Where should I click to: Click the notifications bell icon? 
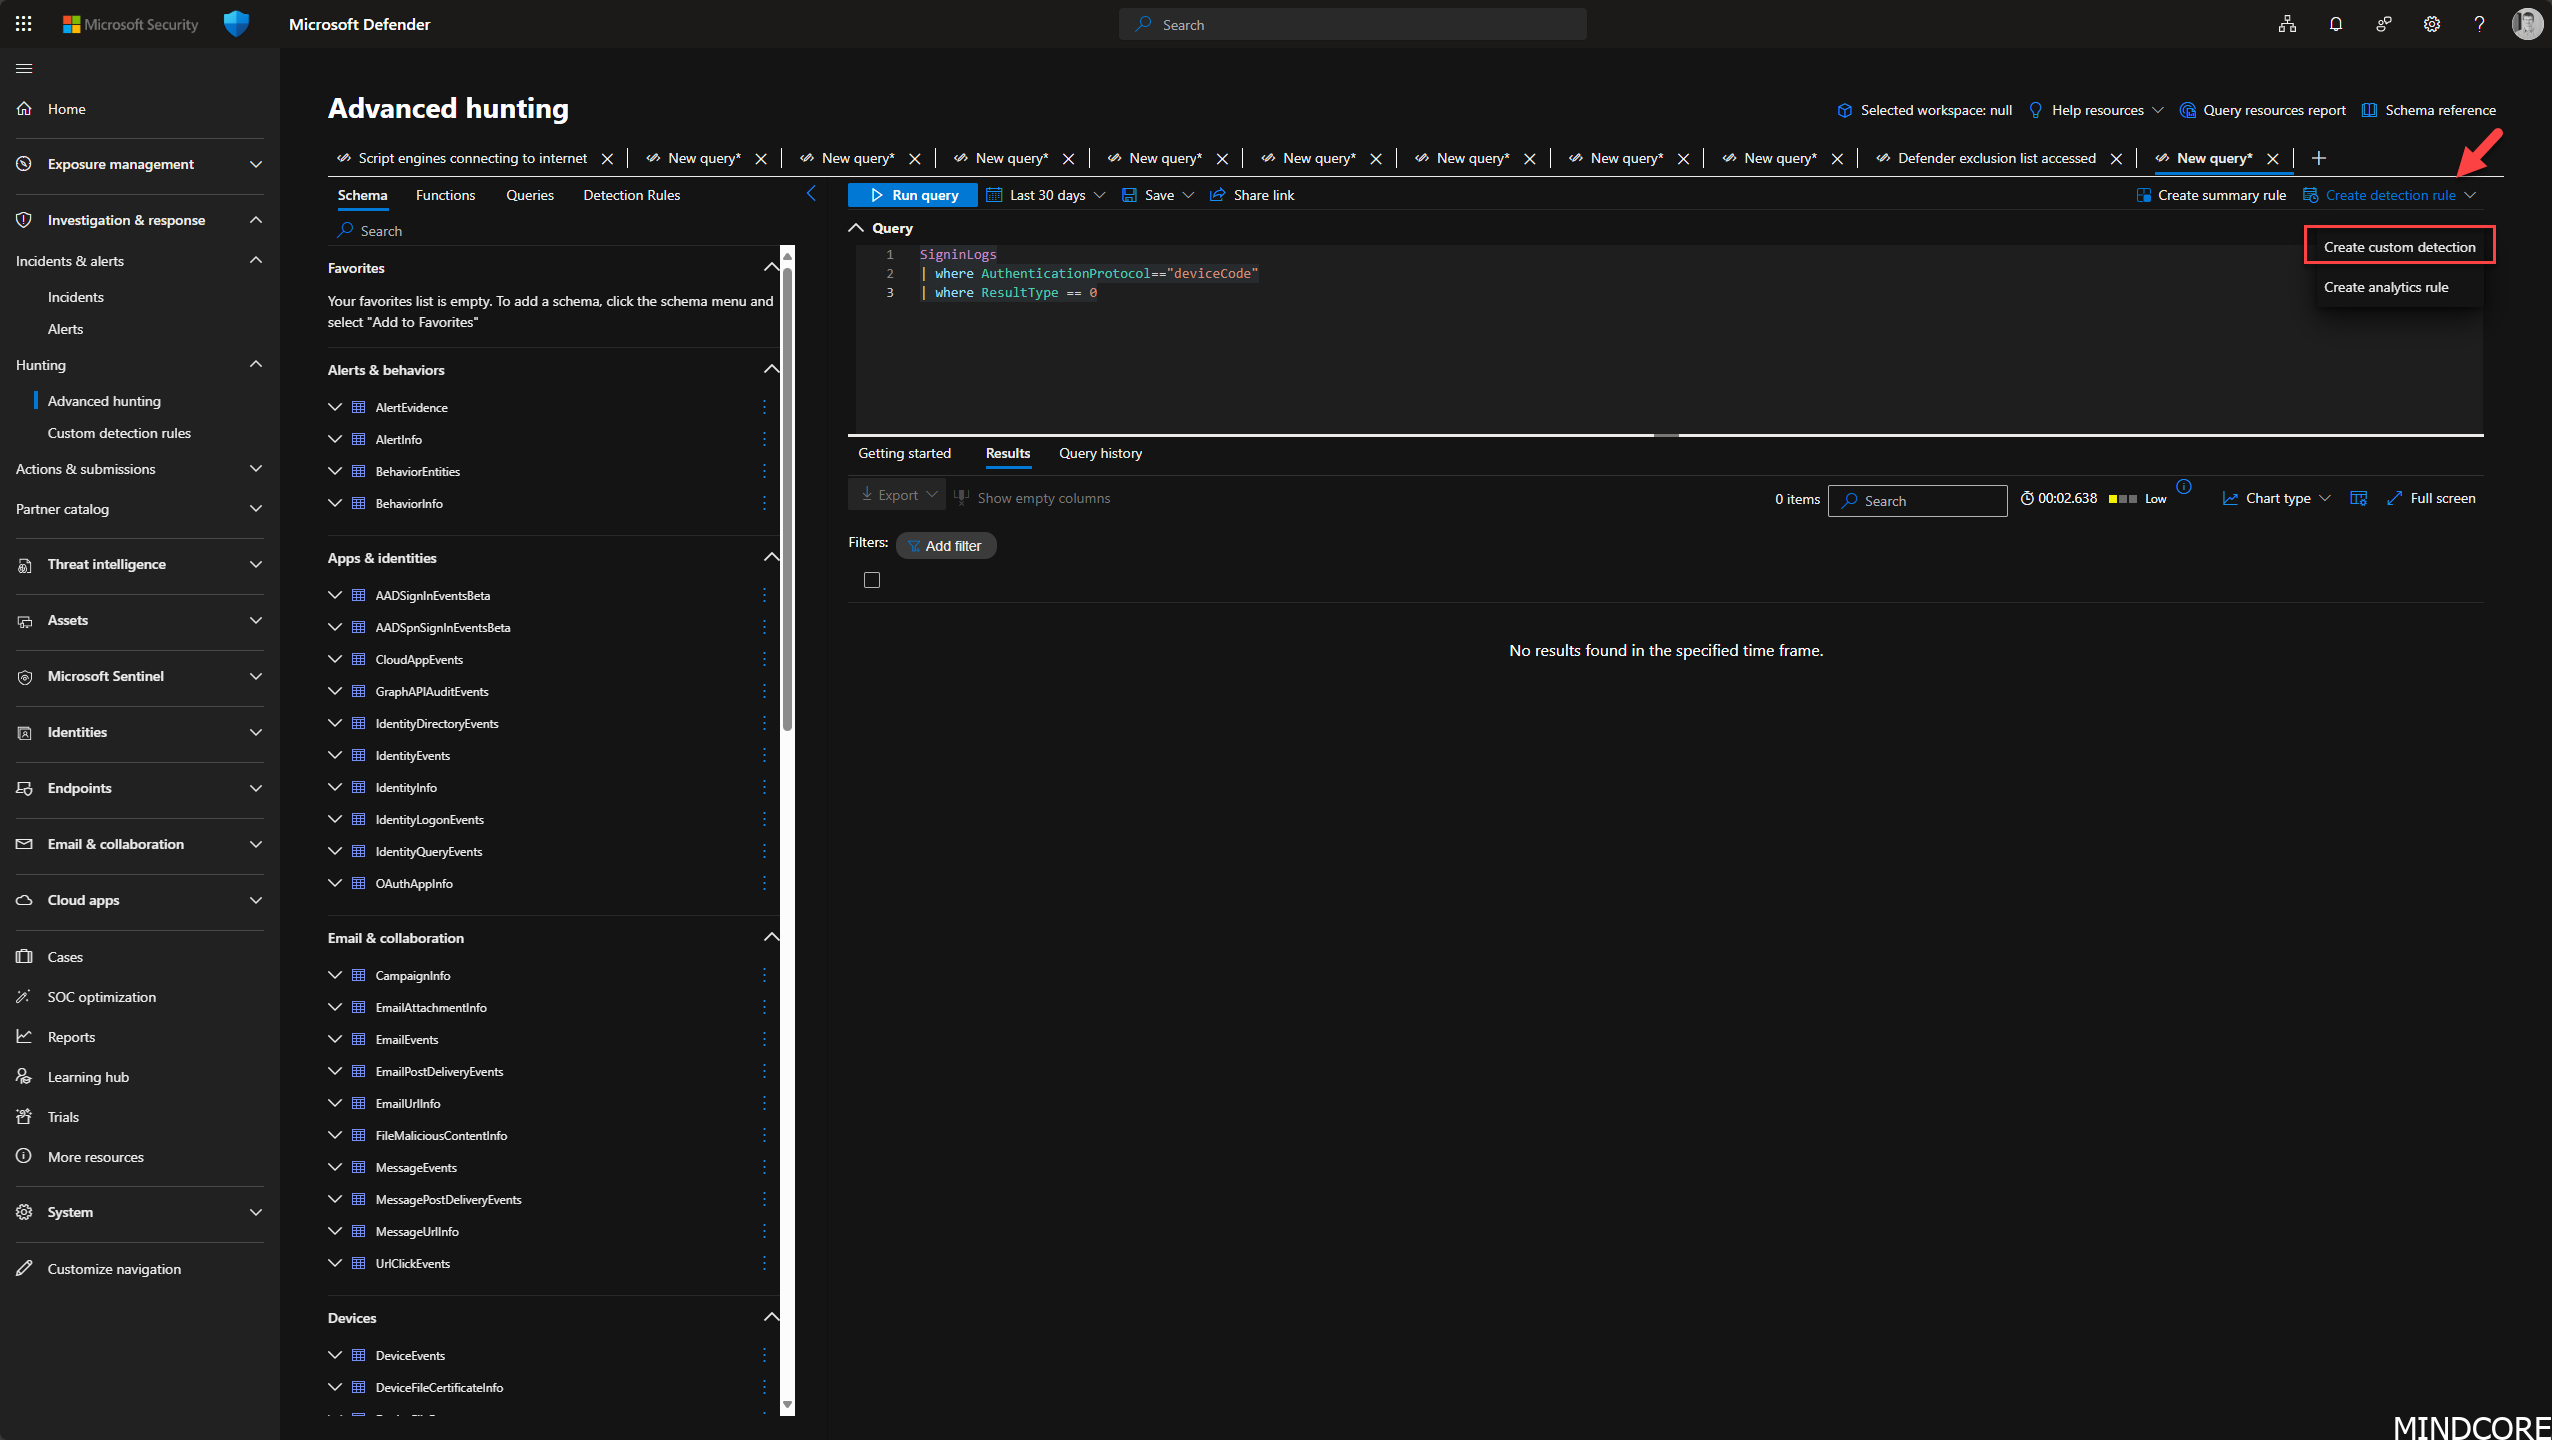point(2335,24)
